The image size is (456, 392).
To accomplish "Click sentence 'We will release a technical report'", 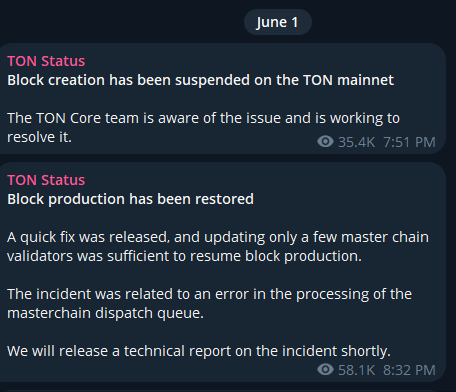I will pyautogui.click(x=199, y=351).
